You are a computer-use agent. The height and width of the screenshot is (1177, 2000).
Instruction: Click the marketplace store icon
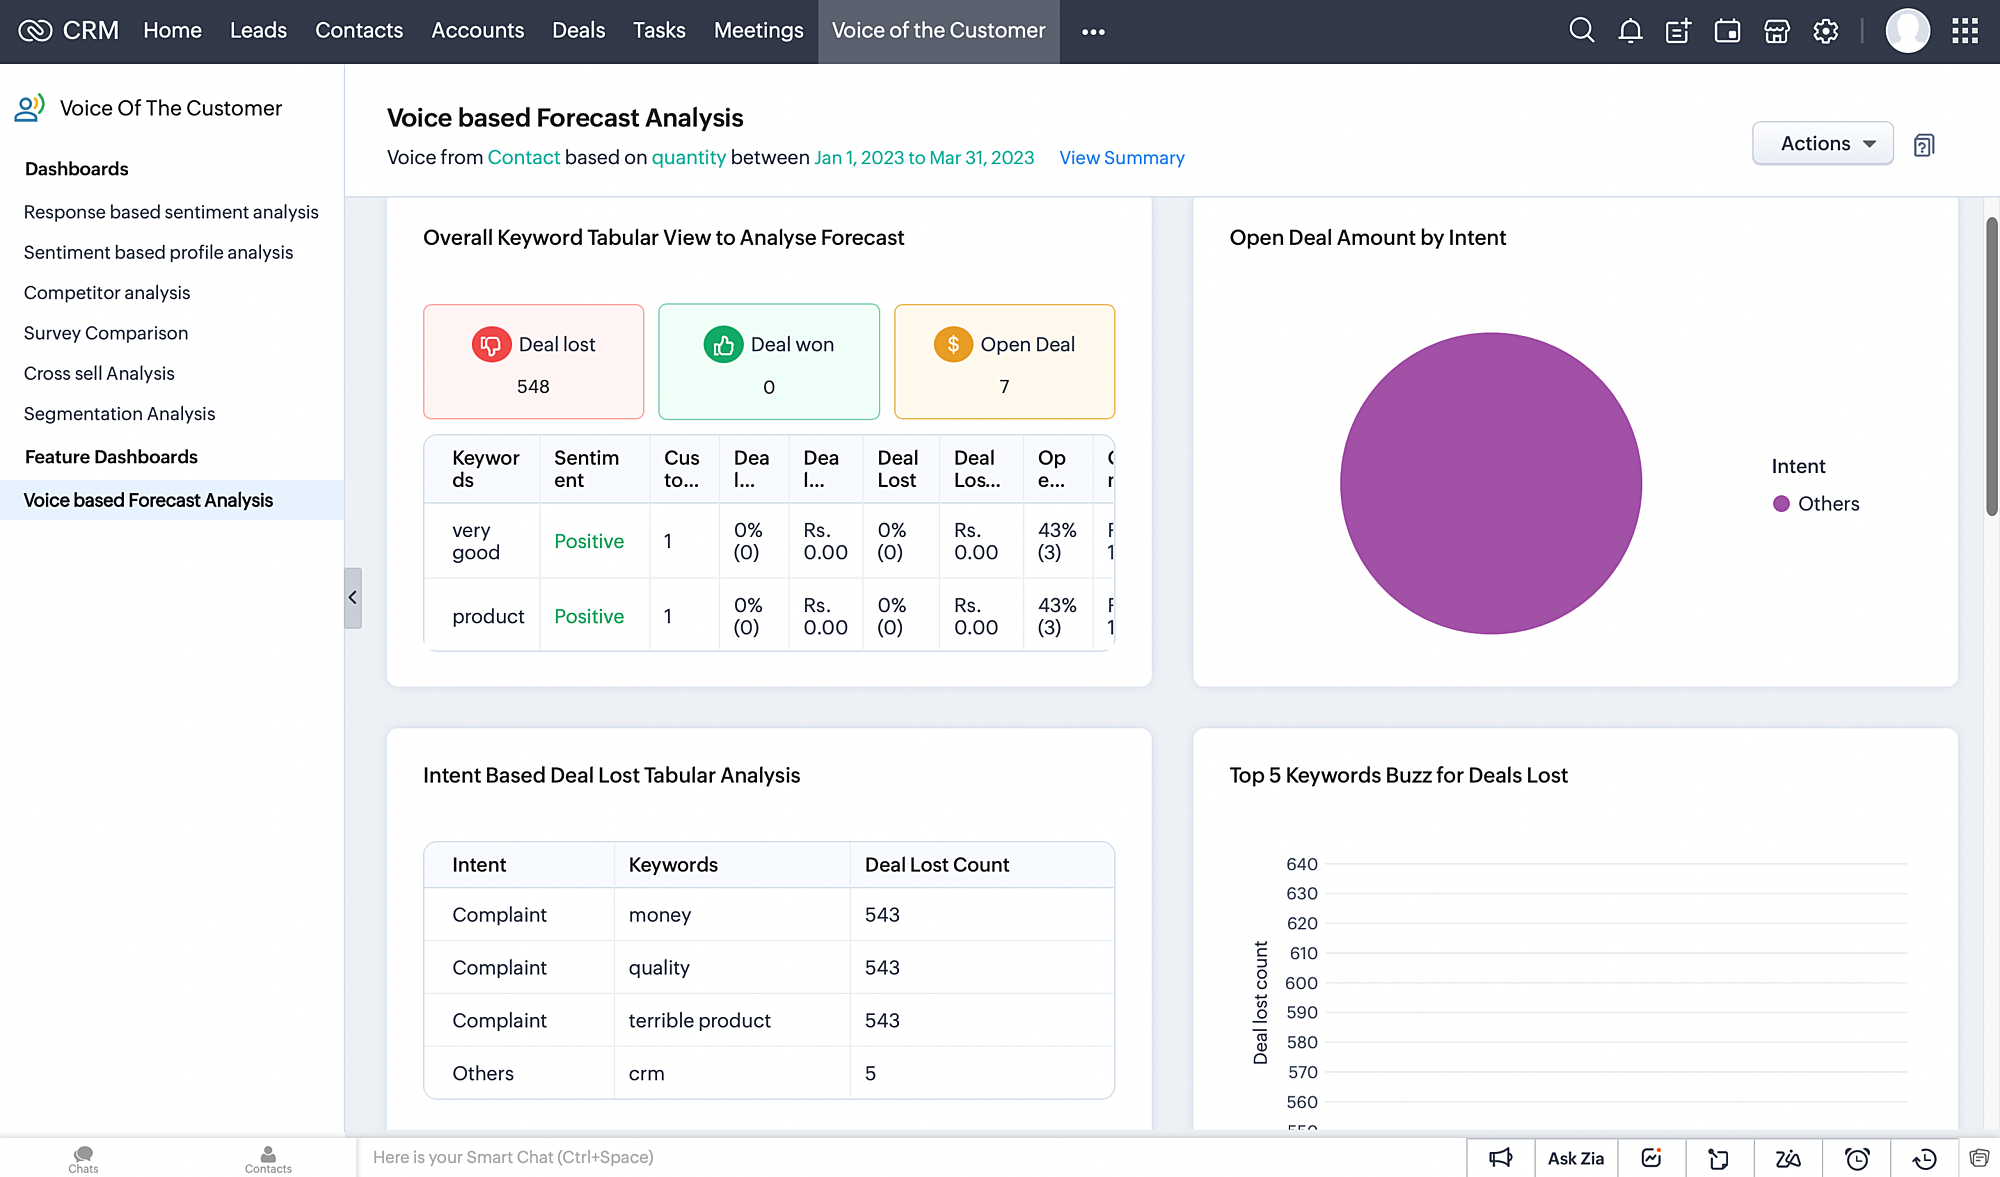(1777, 31)
